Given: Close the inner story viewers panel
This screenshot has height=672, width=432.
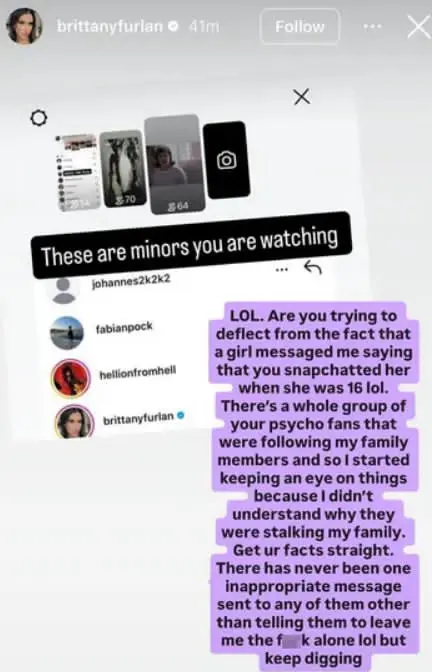Looking at the screenshot, I should click(302, 97).
